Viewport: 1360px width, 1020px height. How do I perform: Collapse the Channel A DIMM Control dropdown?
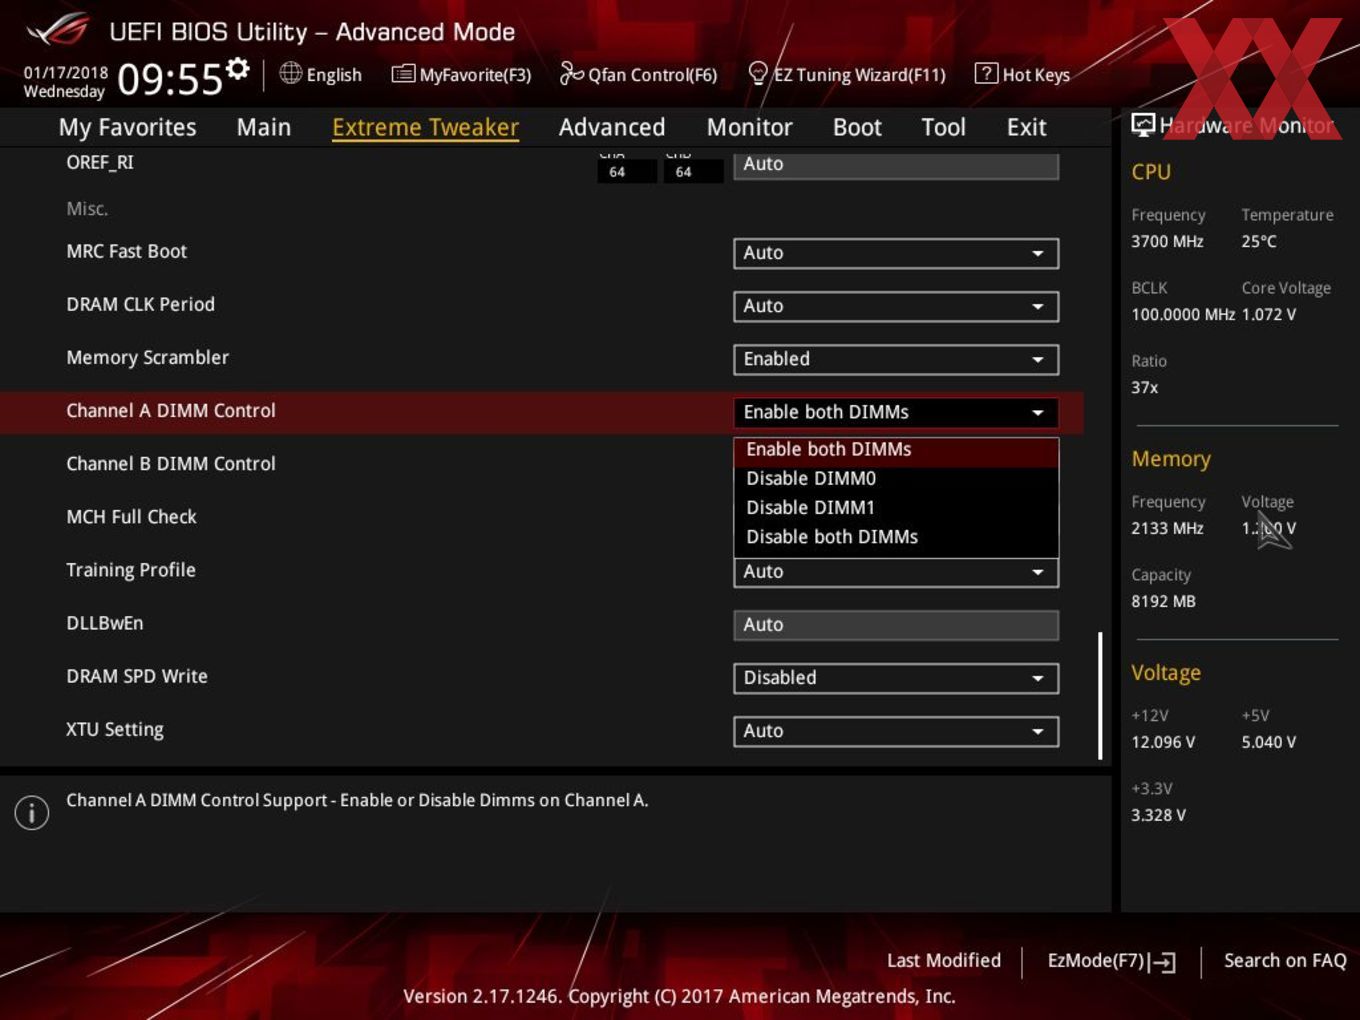(x=896, y=412)
